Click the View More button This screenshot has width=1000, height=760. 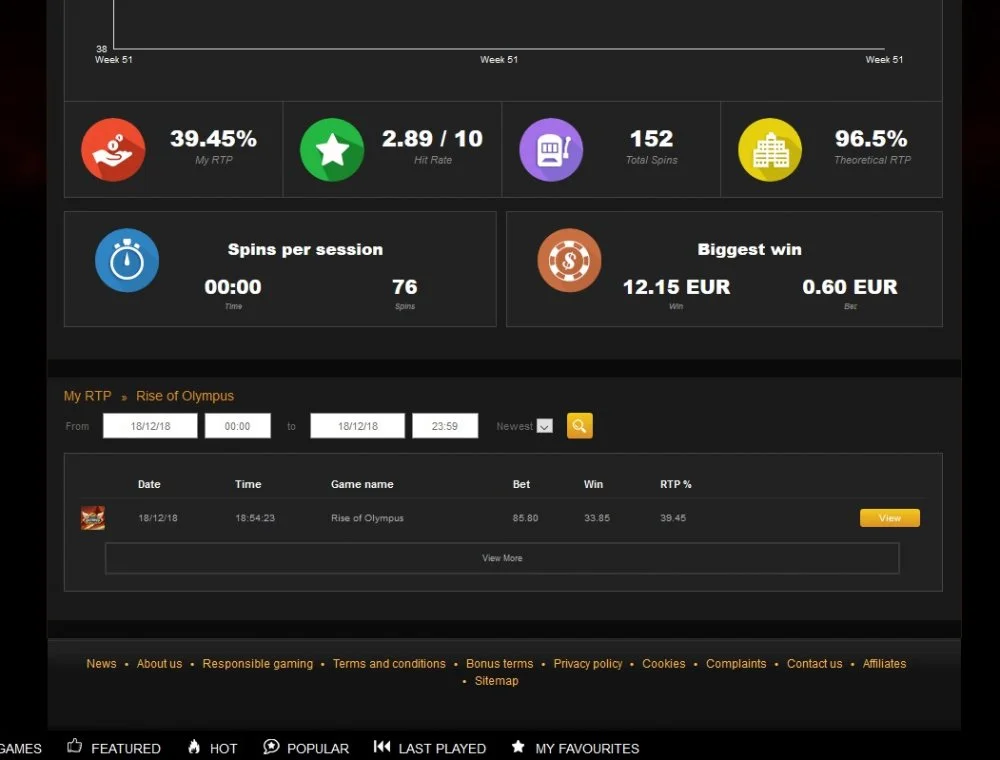click(x=502, y=558)
